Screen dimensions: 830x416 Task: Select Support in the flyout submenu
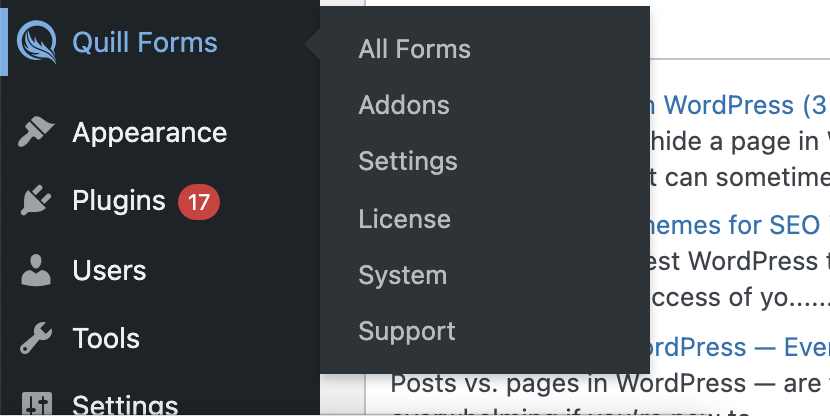pyautogui.click(x=407, y=332)
